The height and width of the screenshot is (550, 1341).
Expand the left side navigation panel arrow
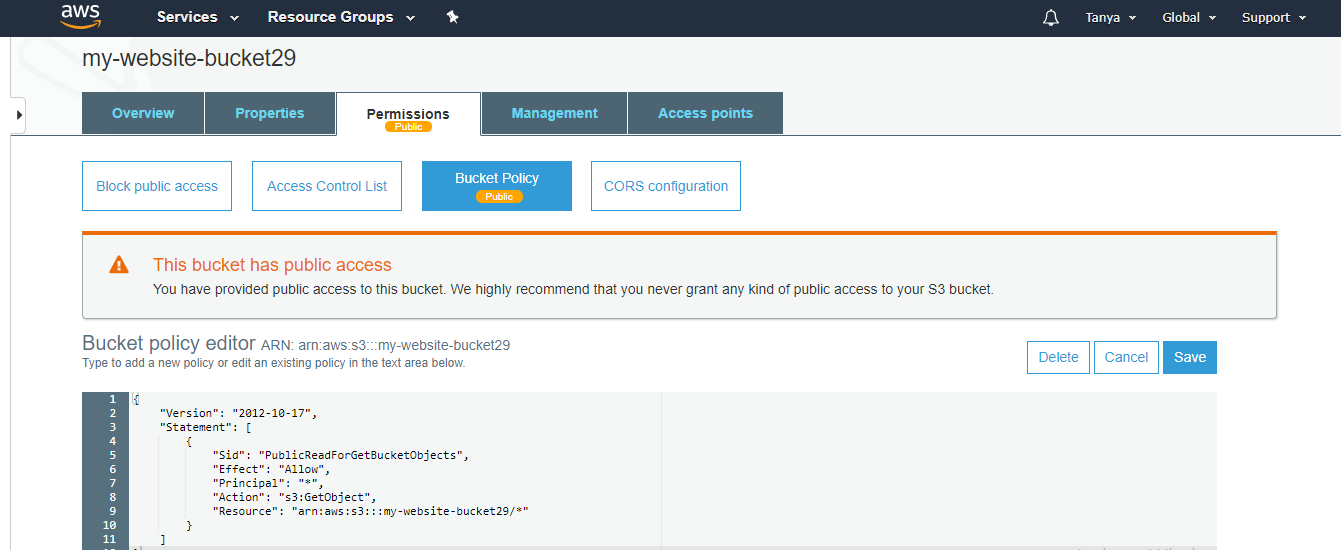pos(17,115)
